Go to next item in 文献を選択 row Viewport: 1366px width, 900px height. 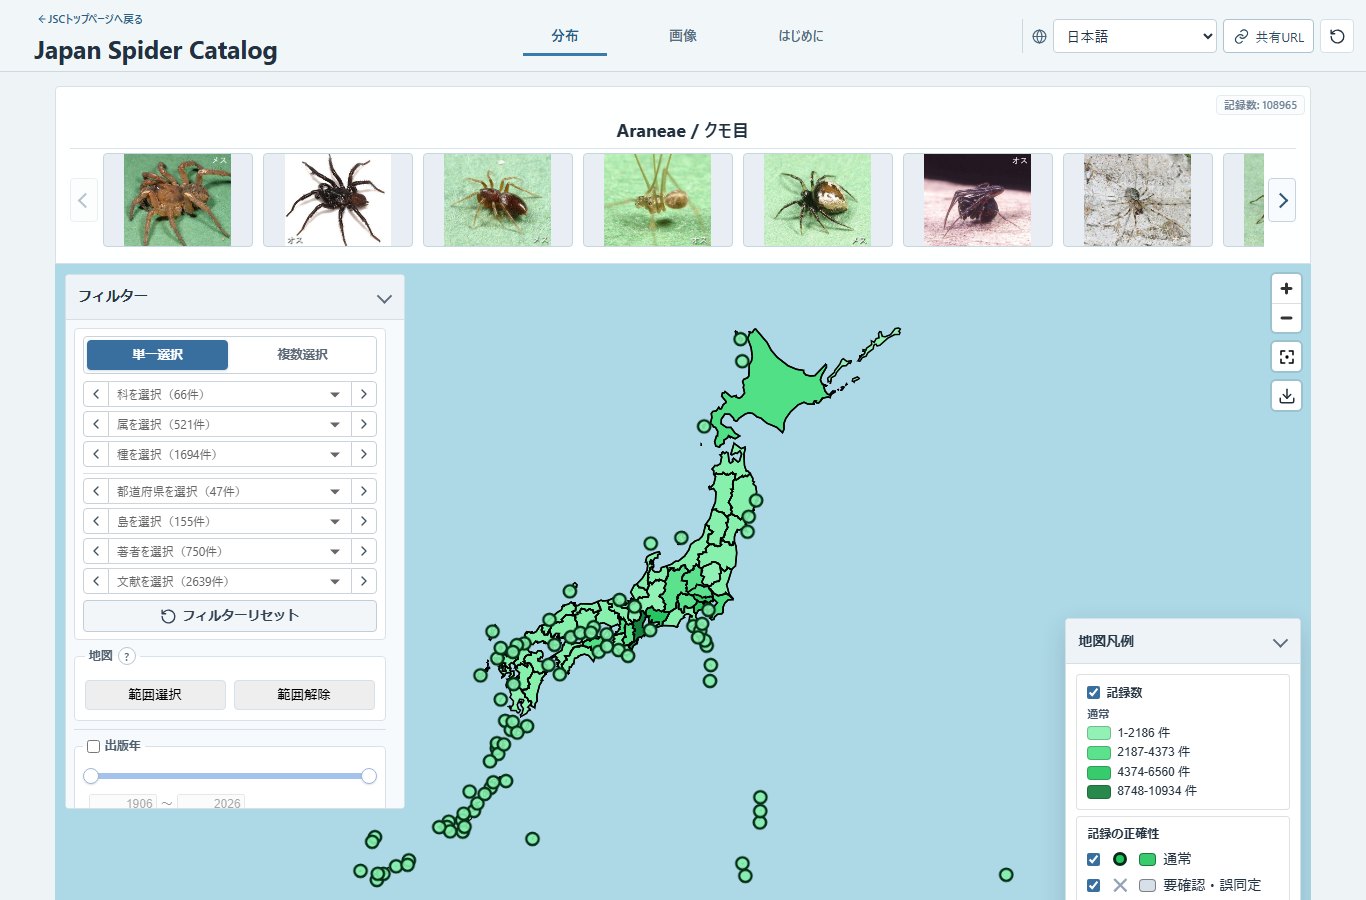(364, 582)
